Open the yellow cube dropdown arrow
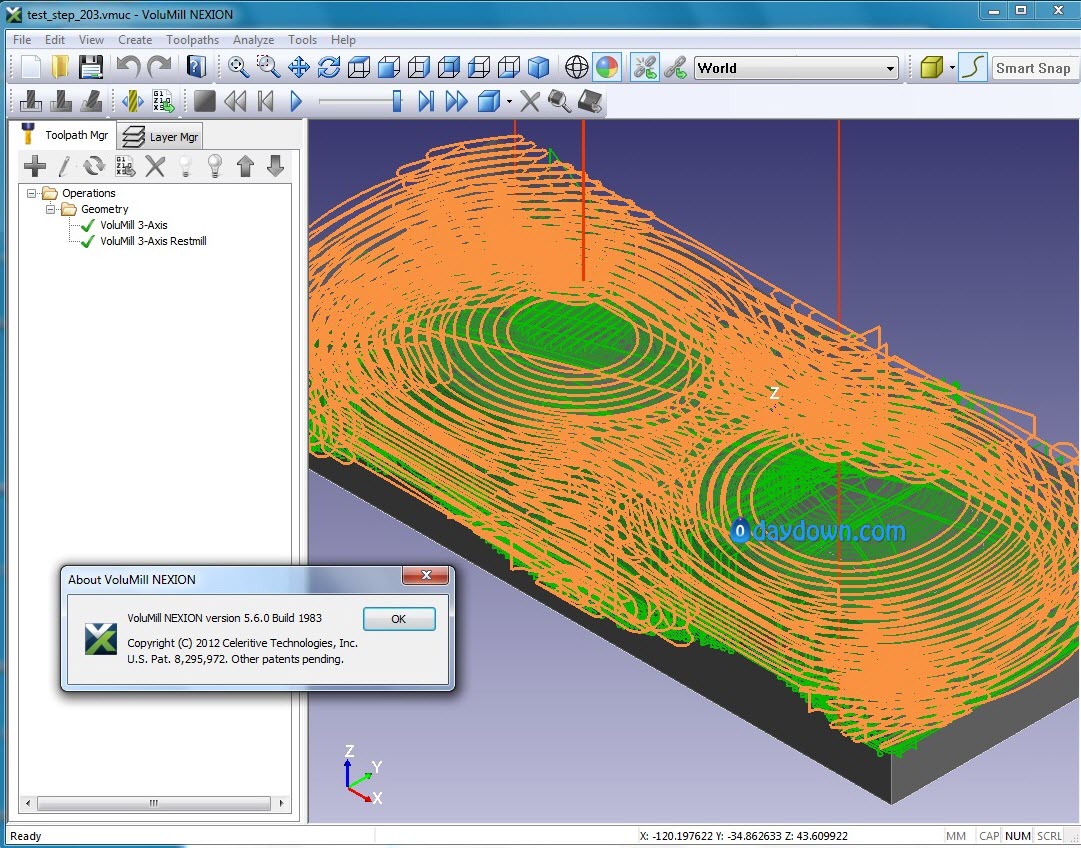The image size is (1081, 848). click(x=952, y=68)
